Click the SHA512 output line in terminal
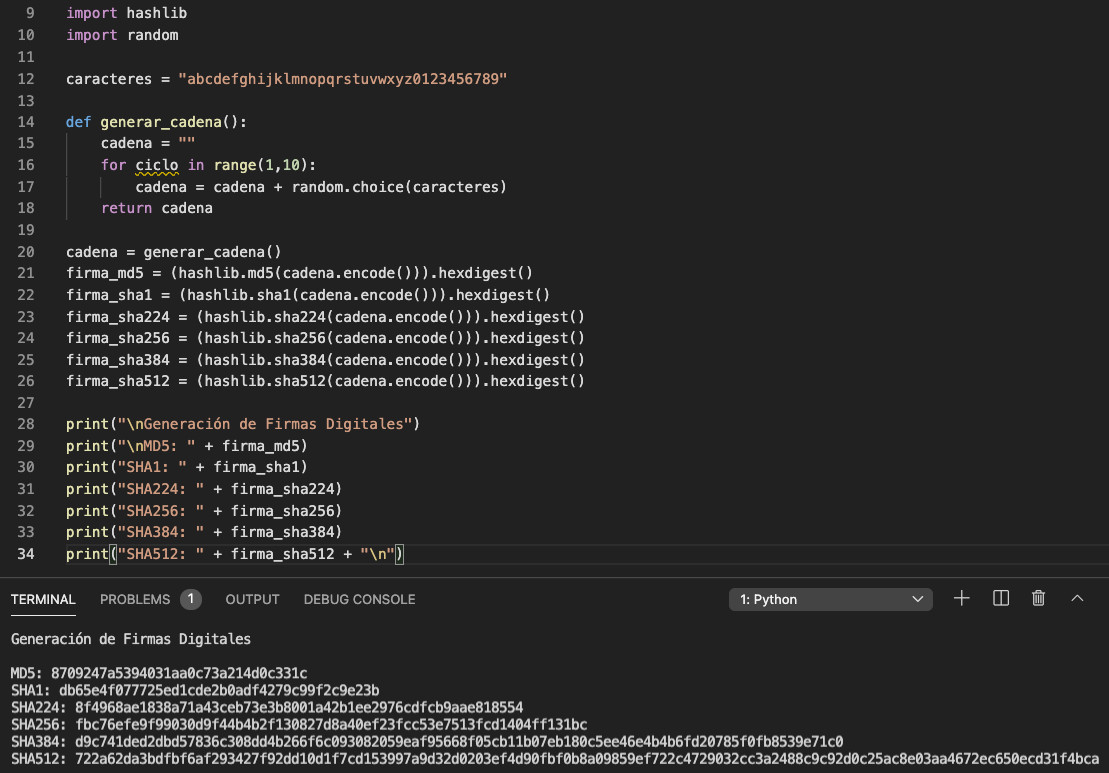Image resolution: width=1109 pixels, height=773 pixels. tap(554, 759)
